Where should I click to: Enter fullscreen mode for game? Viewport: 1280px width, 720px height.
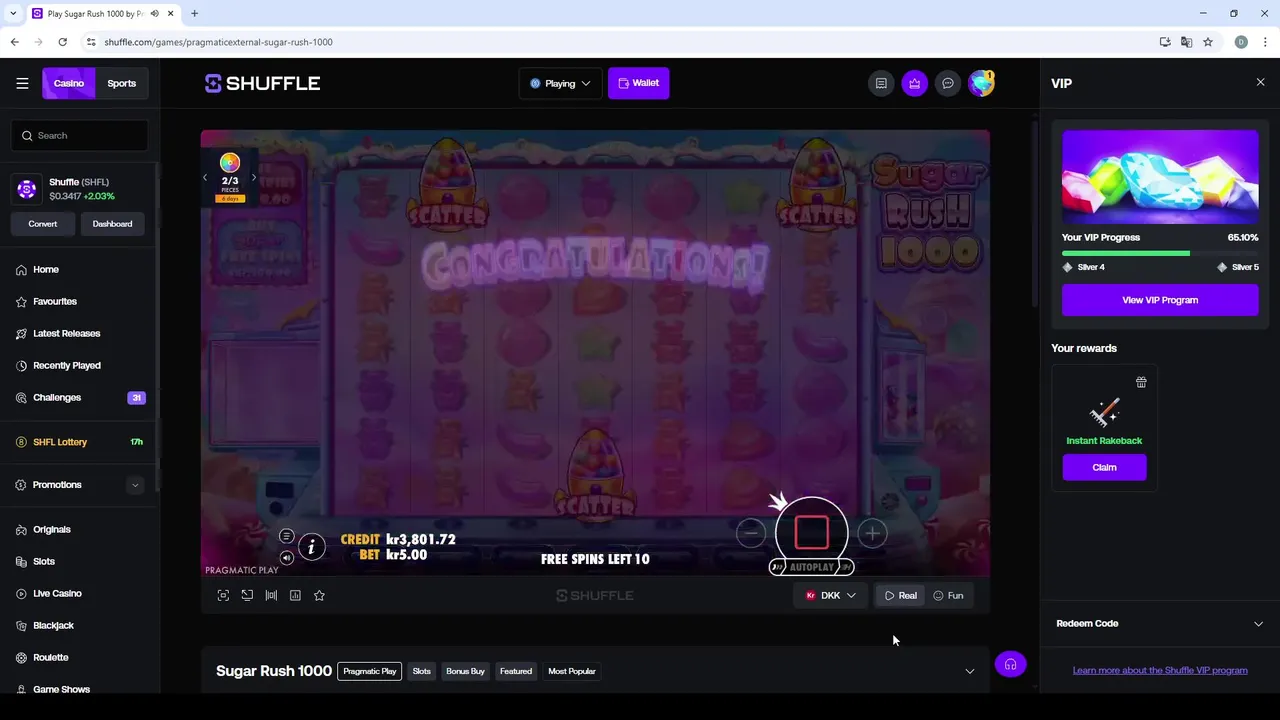(x=223, y=595)
